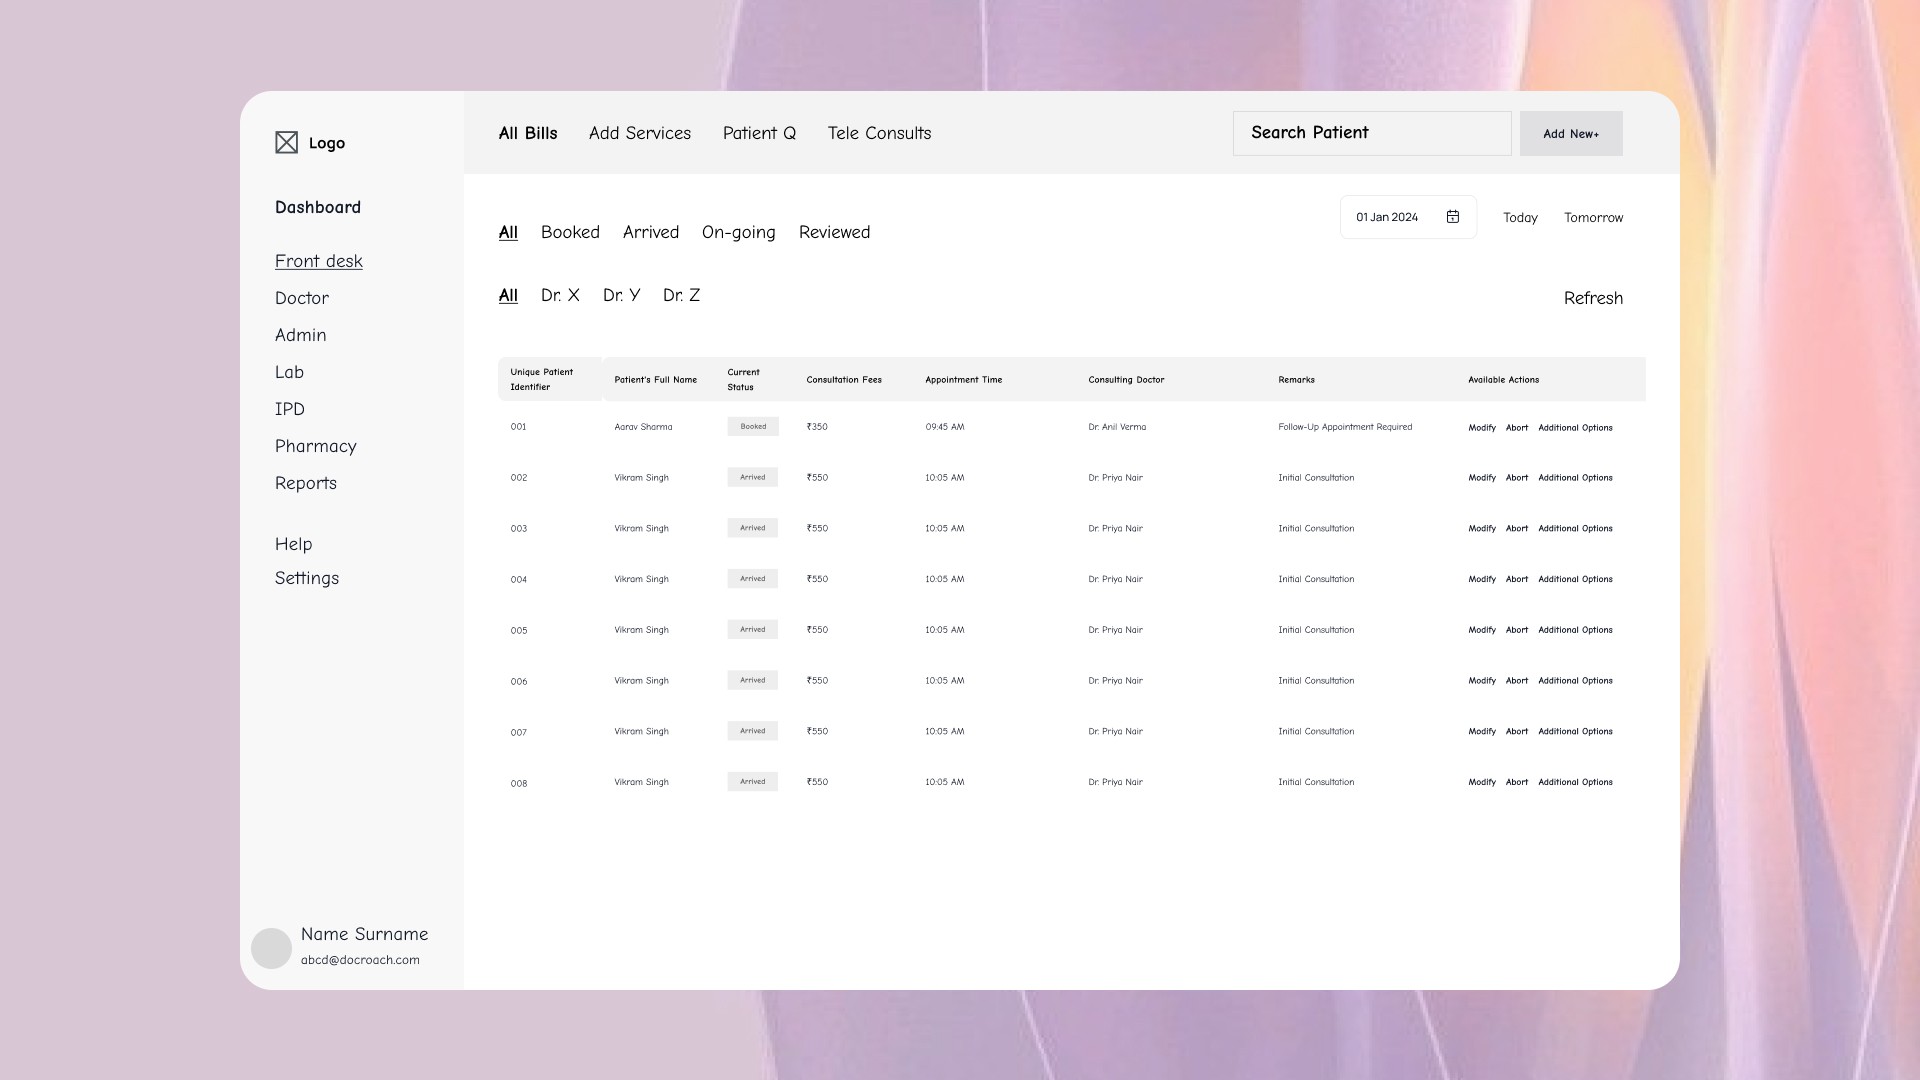Image resolution: width=1920 pixels, height=1080 pixels.
Task: Switch to Patient Q tab
Action: click(x=759, y=133)
